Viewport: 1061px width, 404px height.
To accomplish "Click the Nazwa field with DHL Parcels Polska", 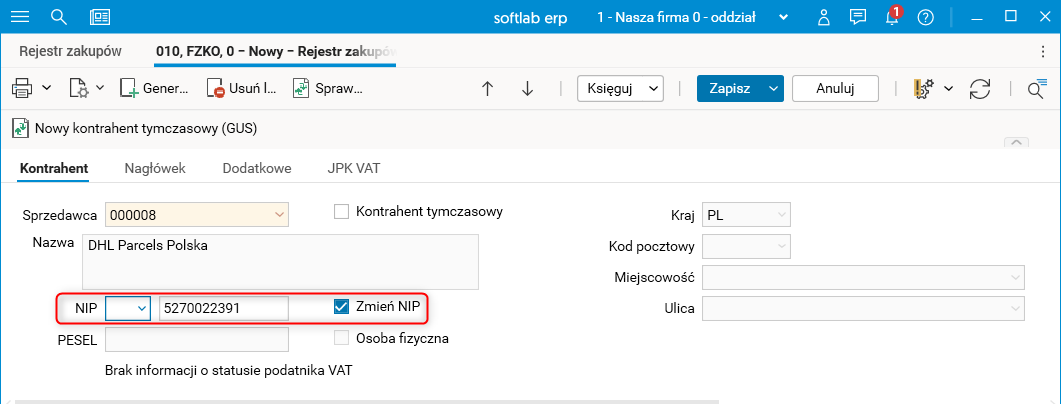I will point(280,263).
